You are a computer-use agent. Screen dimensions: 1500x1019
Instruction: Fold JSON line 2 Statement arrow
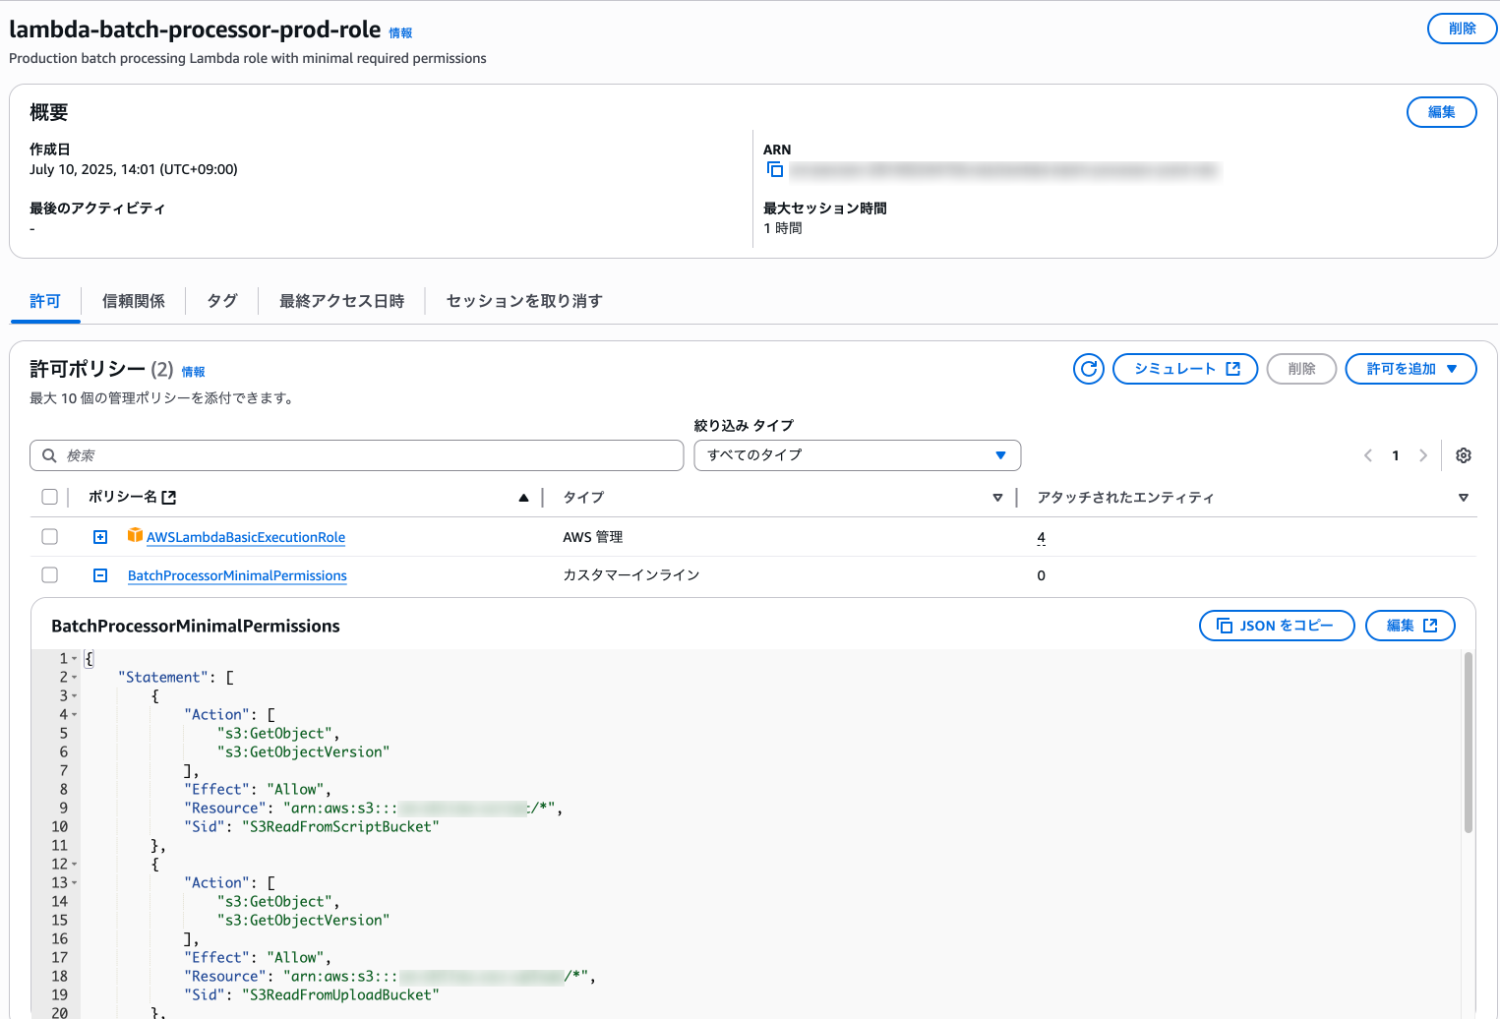[74, 678]
